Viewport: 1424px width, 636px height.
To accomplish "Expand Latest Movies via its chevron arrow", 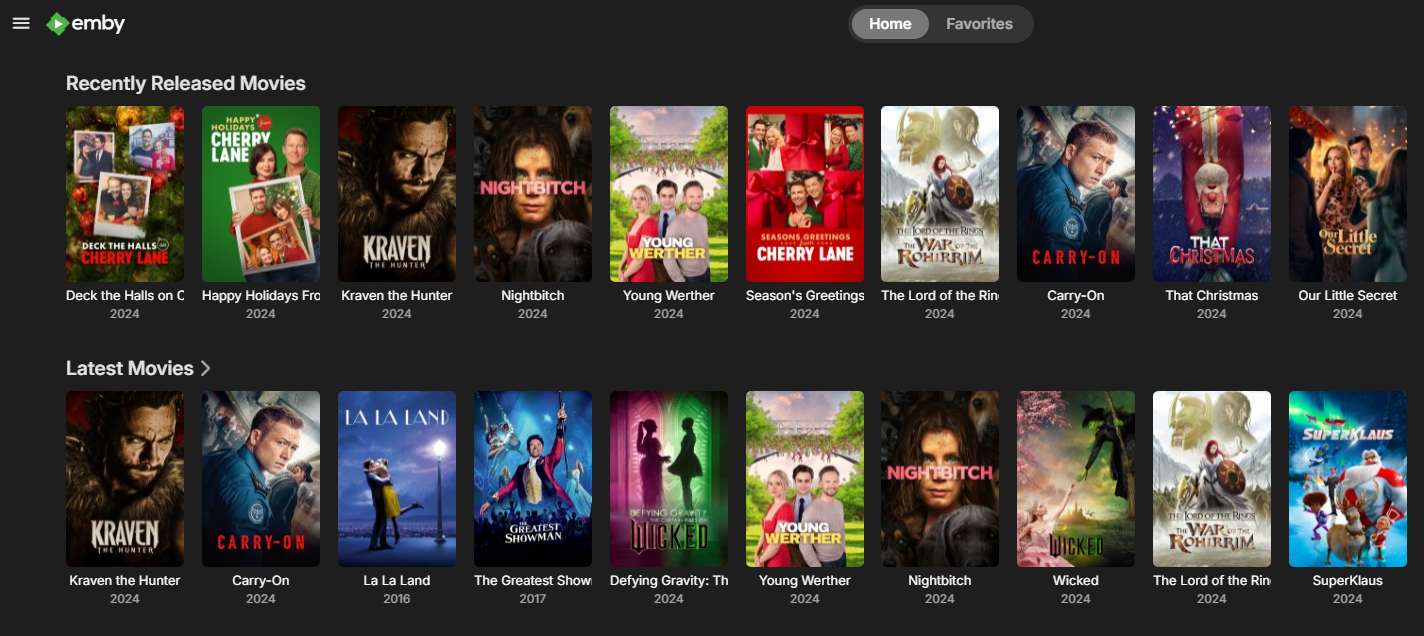I will [x=206, y=368].
